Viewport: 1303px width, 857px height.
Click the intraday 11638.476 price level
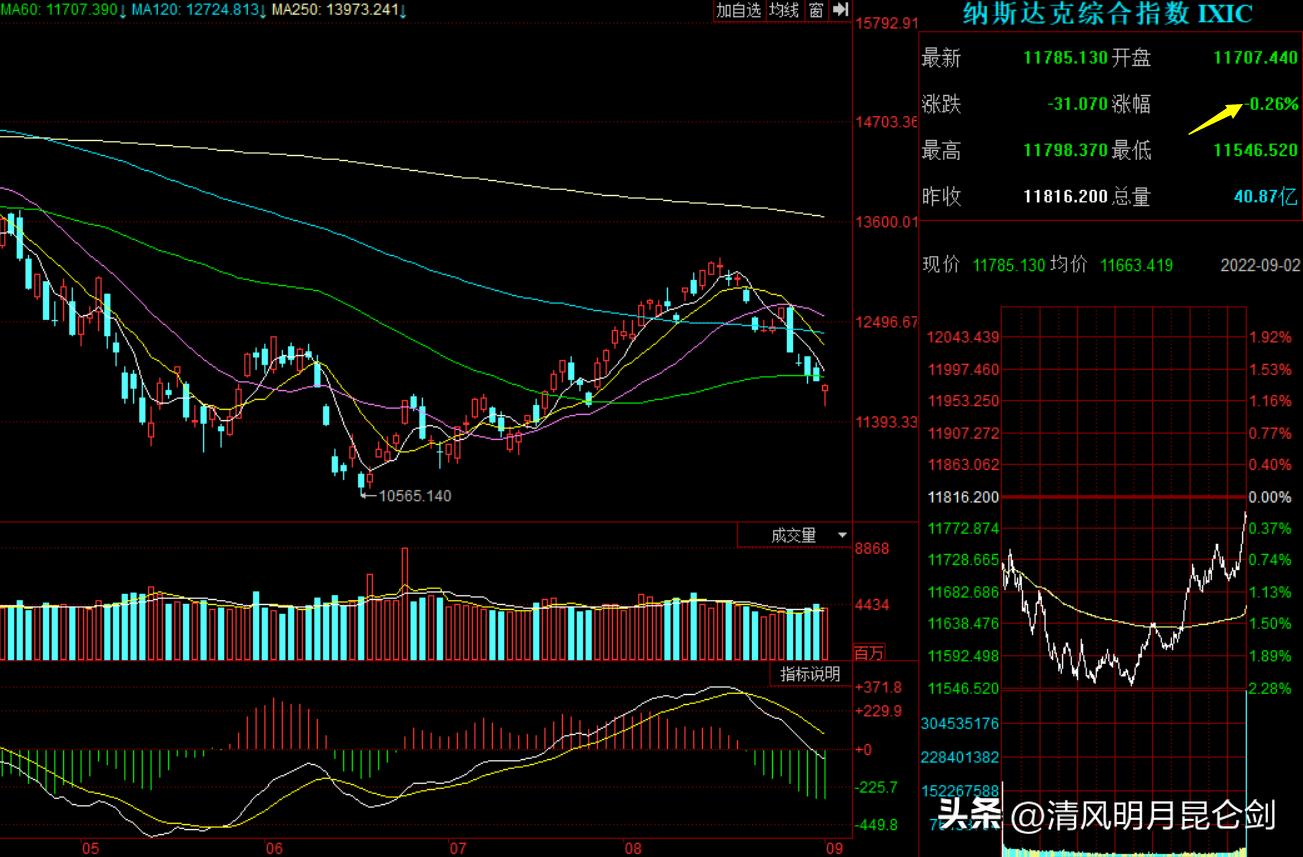[x=964, y=624]
